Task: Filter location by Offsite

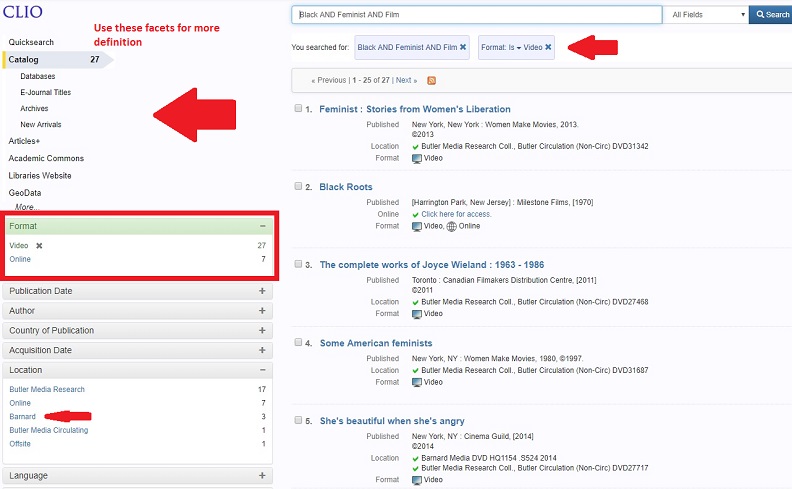Action: click(20, 444)
